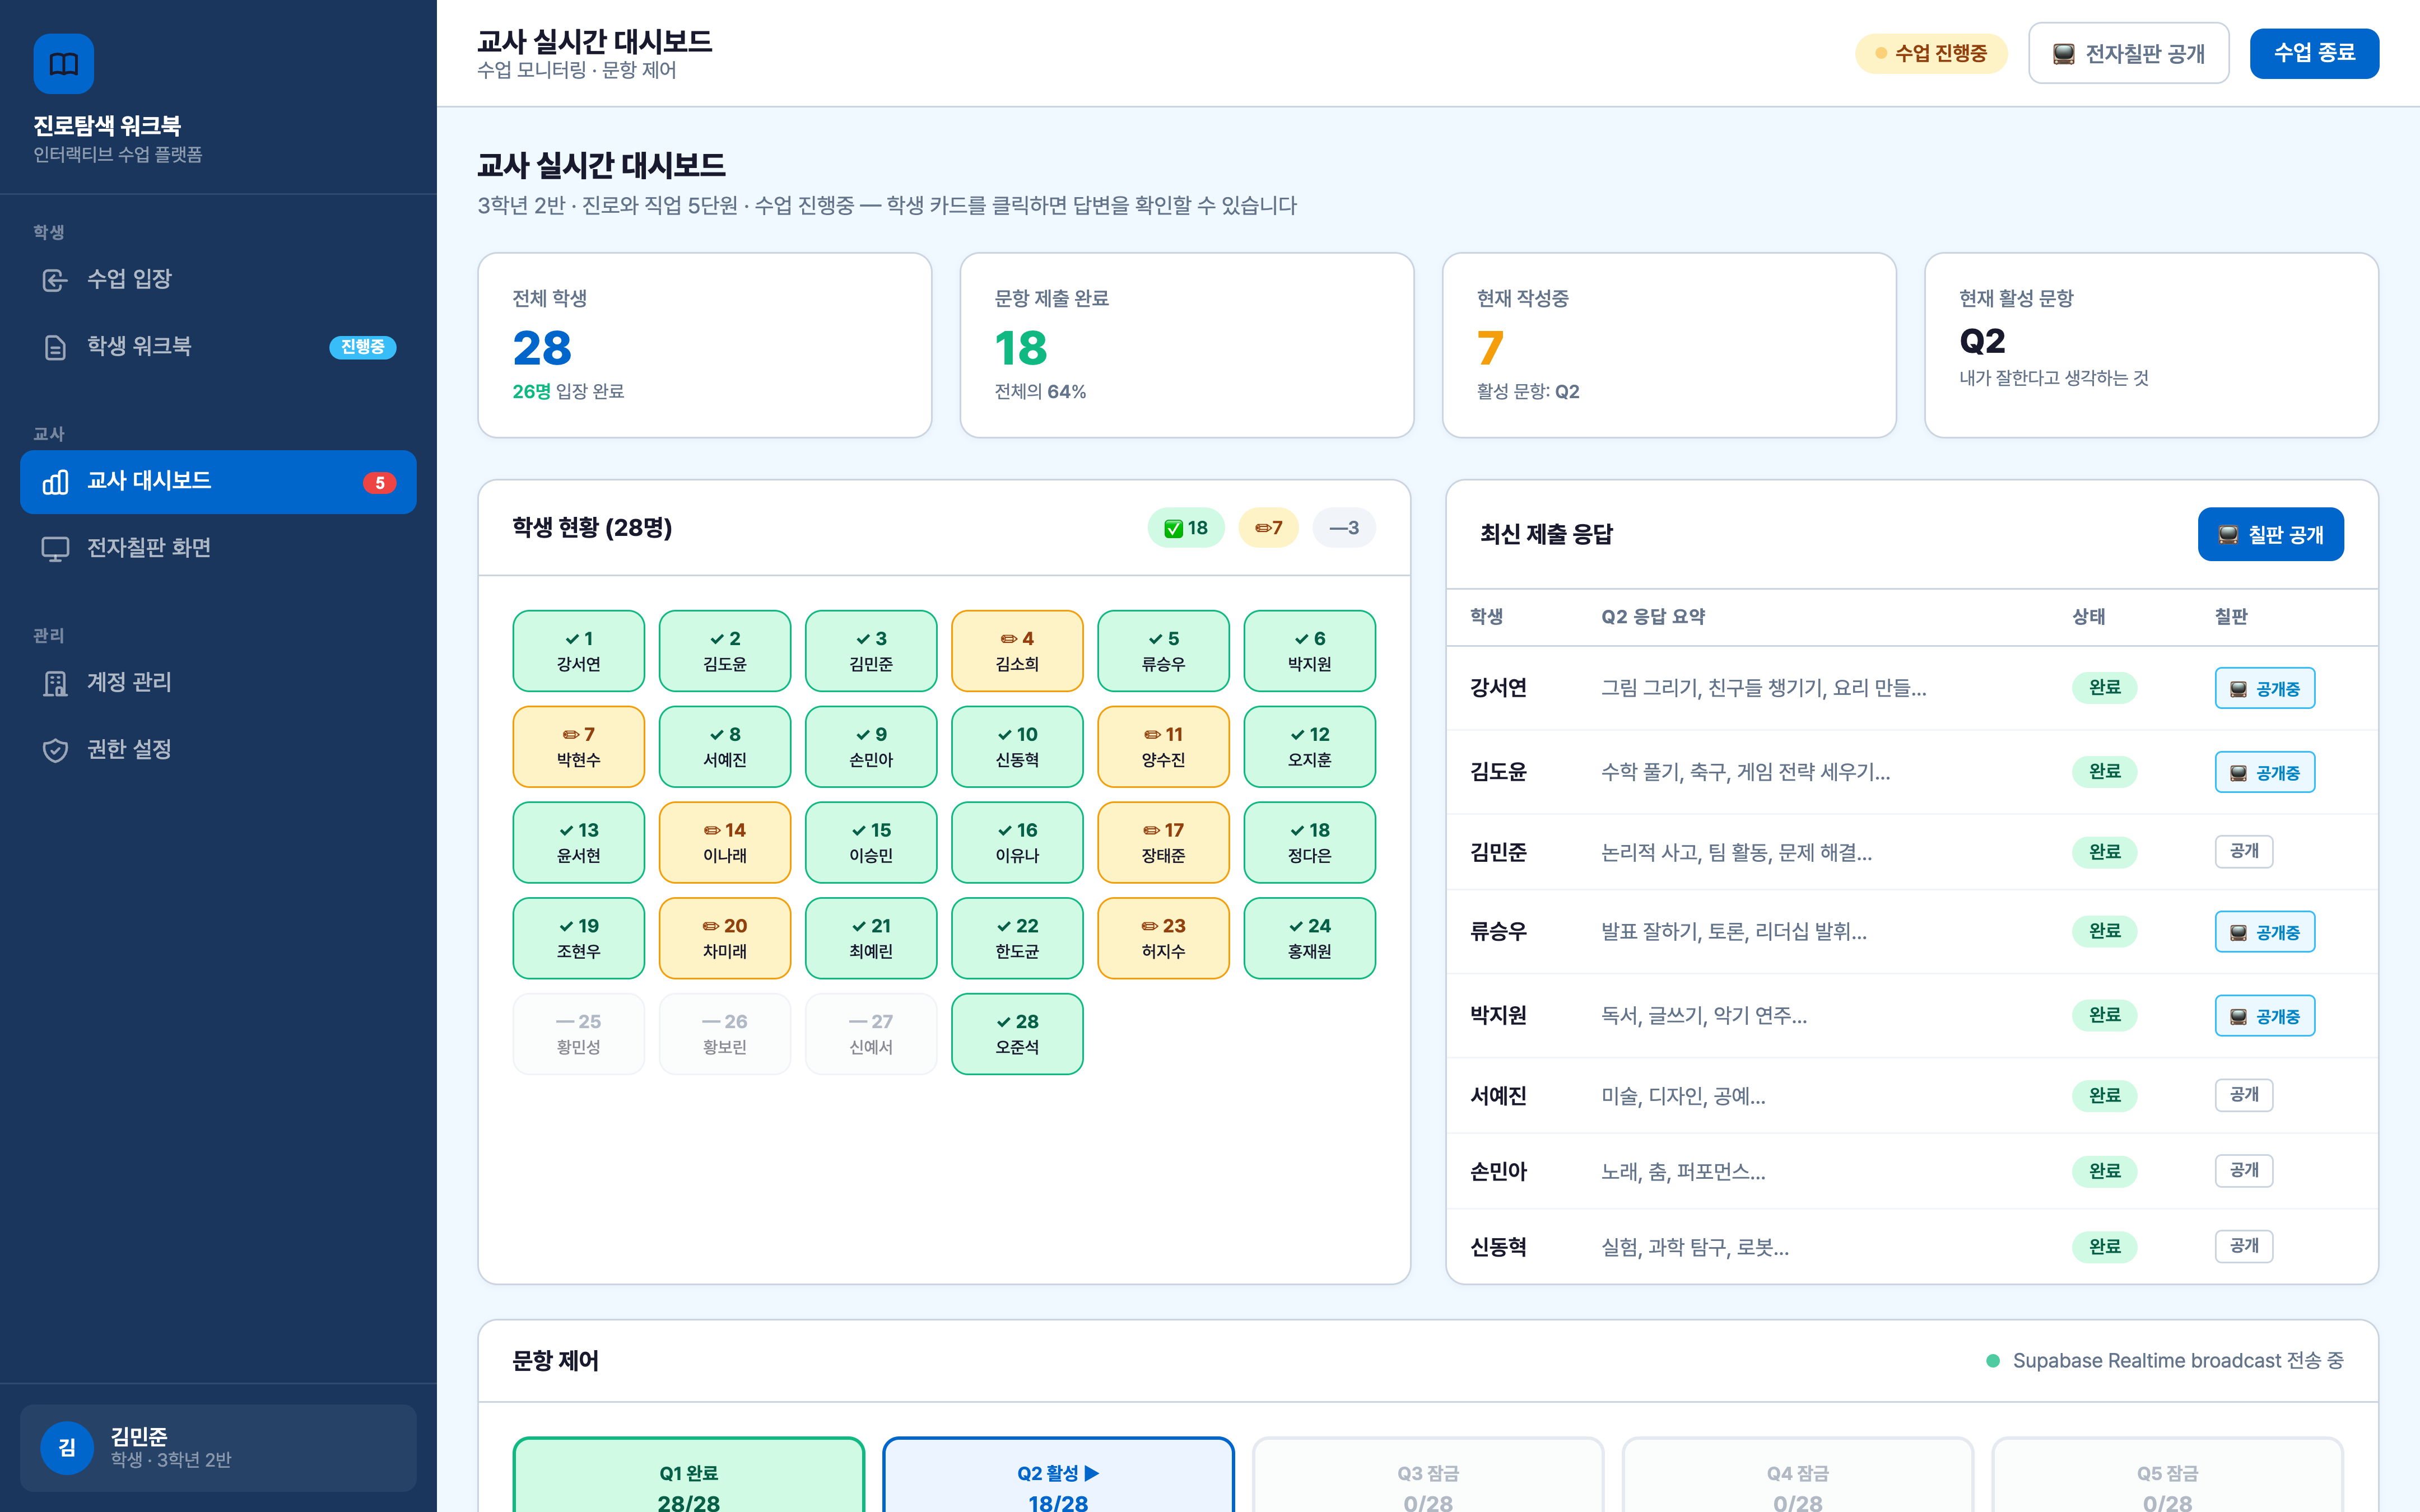Image resolution: width=2420 pixels, height=1512 pixels.
Task: Open student card 7 박현수
Action: tap(579, 747)
